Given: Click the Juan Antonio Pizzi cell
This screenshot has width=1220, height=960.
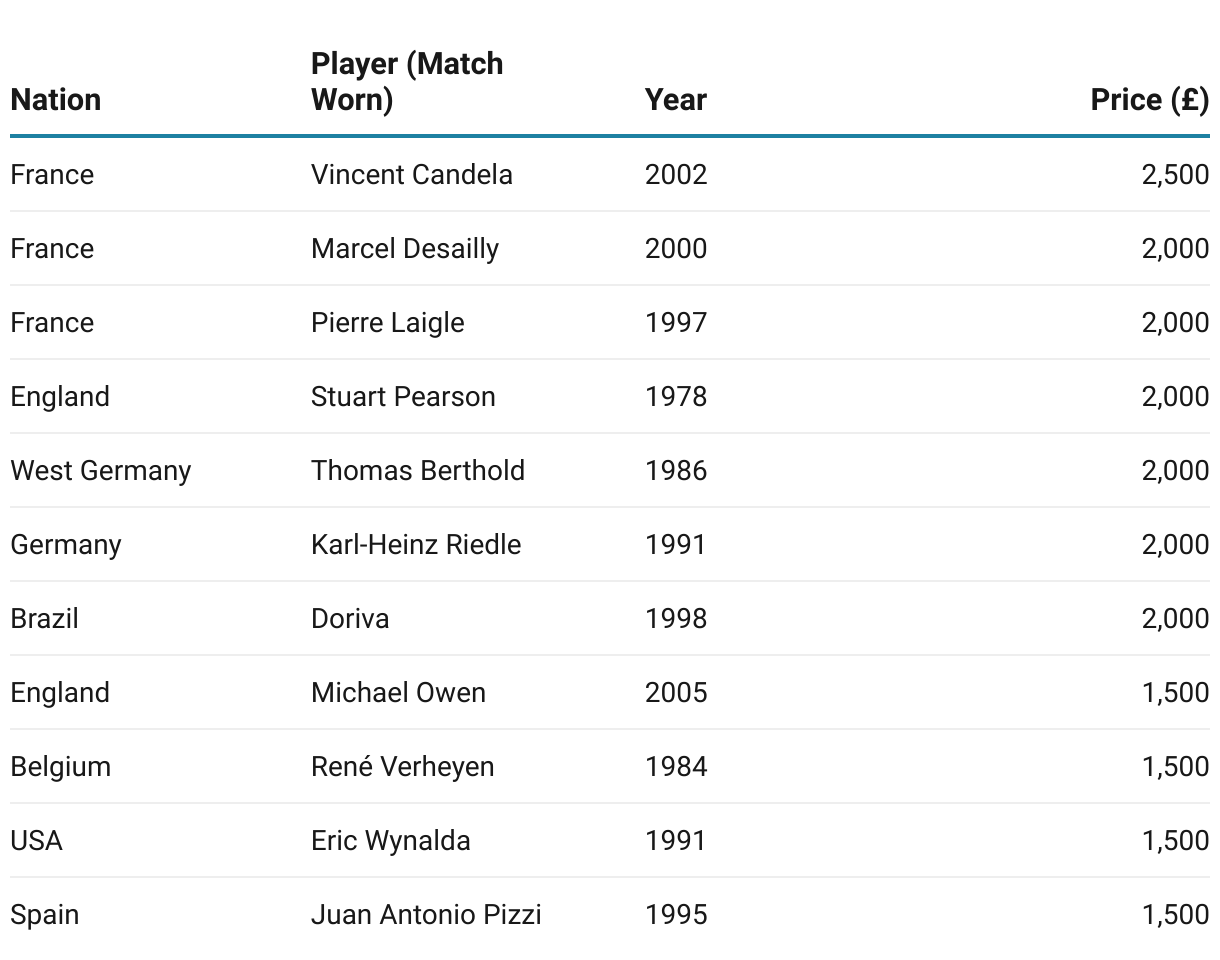Looking at the screenshot, I should [x=426, y=915].
